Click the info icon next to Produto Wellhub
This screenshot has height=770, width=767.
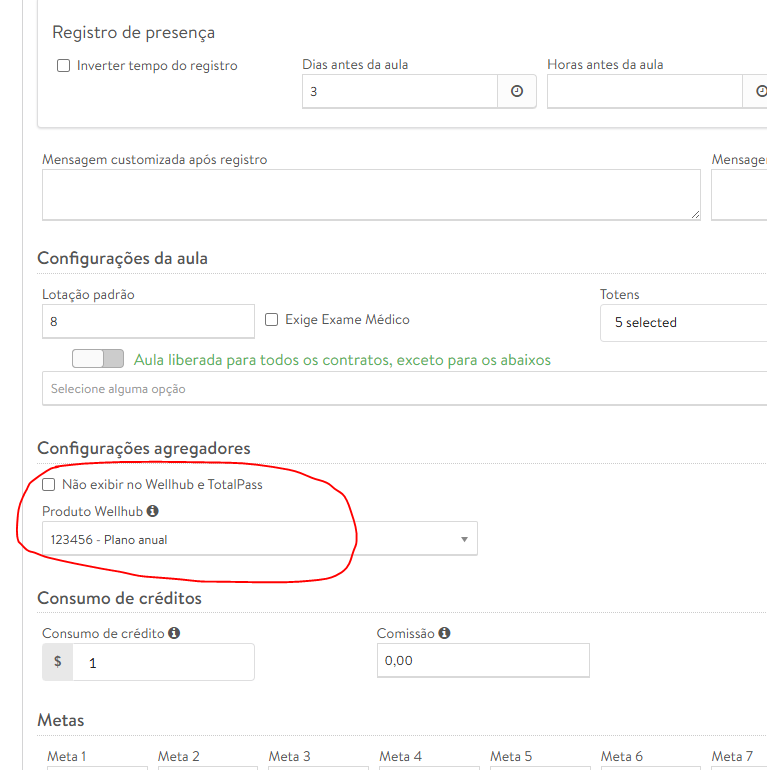(153, 511)
